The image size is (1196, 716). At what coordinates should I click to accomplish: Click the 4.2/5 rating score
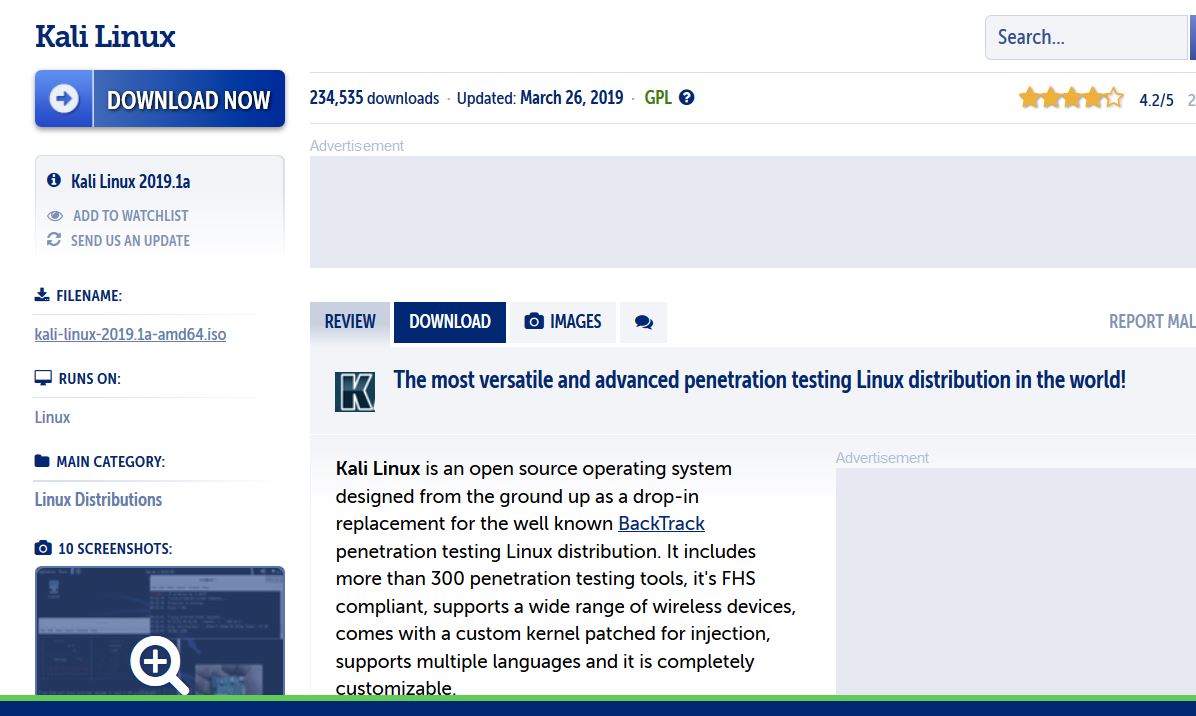tap(1156, 100)
